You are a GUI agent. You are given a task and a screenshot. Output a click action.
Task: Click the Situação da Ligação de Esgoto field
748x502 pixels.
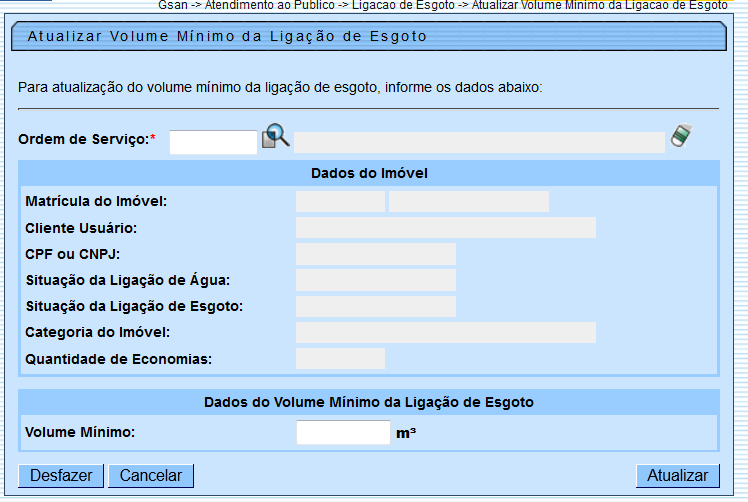coord(376,306)
